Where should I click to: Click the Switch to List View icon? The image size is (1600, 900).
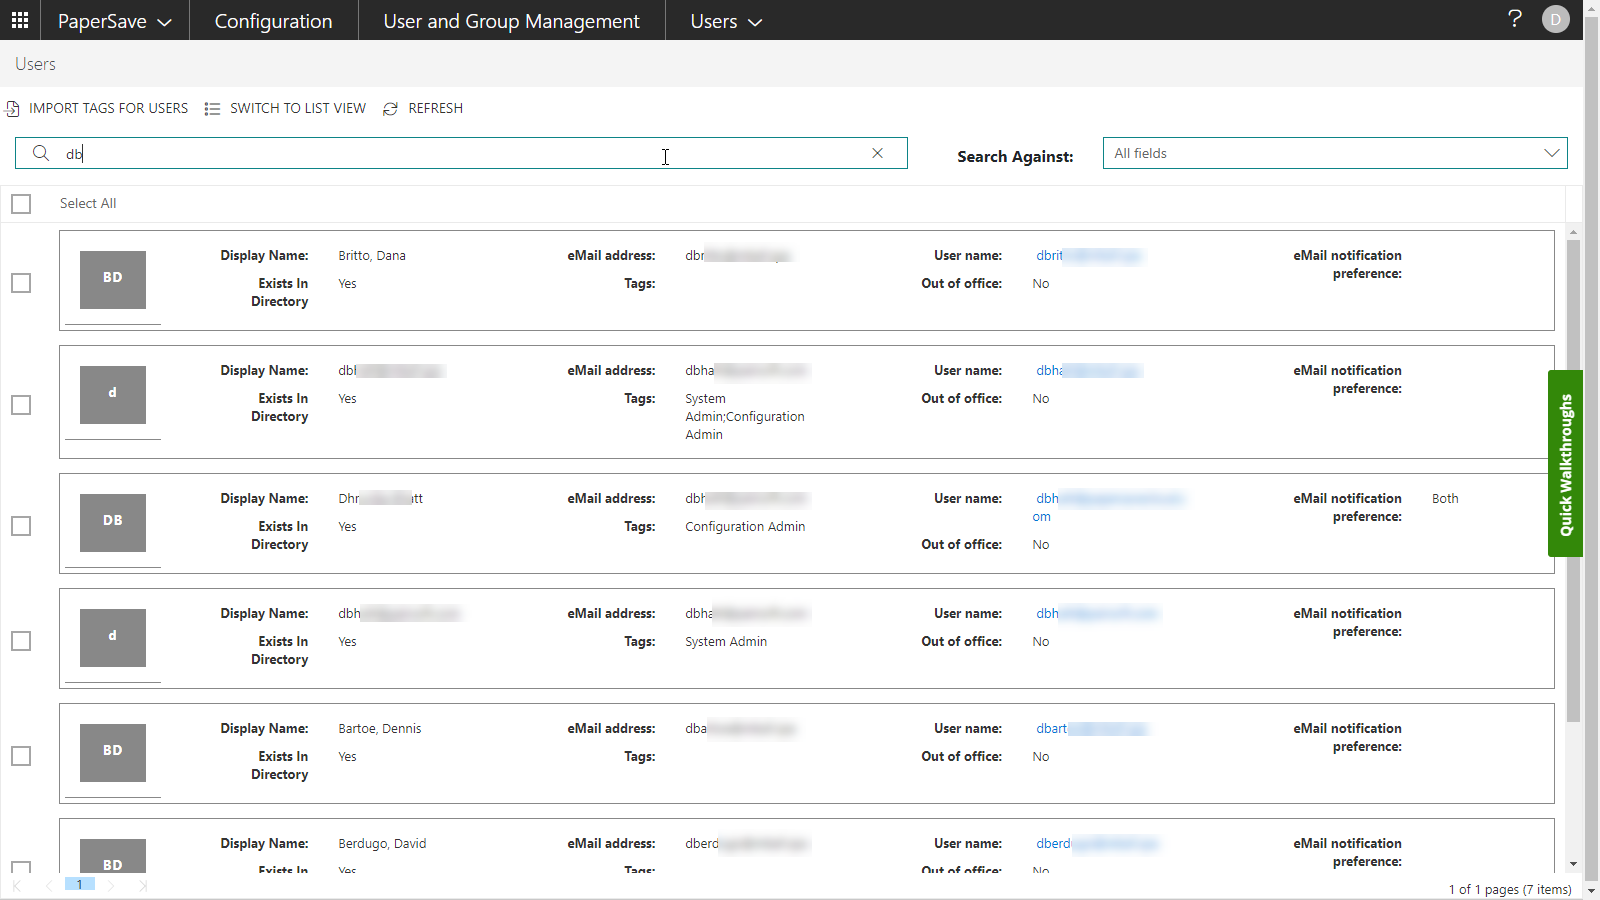pyautogui.click(x=212, y=108)
